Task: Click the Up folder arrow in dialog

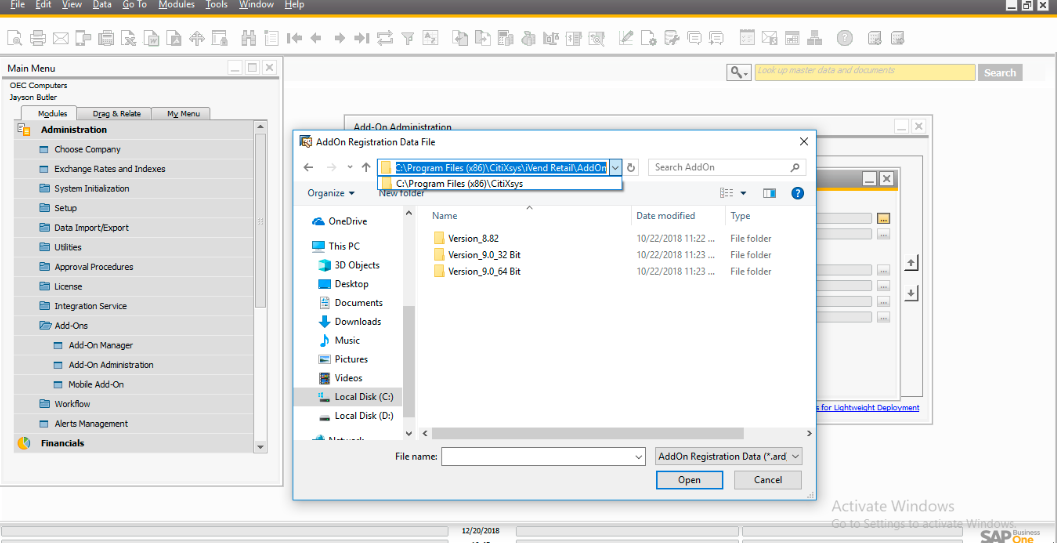Action: (x=366, y=167)
